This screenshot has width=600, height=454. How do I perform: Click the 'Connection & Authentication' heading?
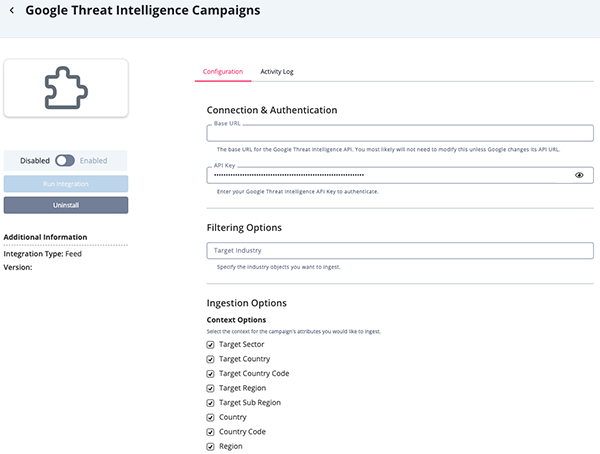tap(272, 110)
